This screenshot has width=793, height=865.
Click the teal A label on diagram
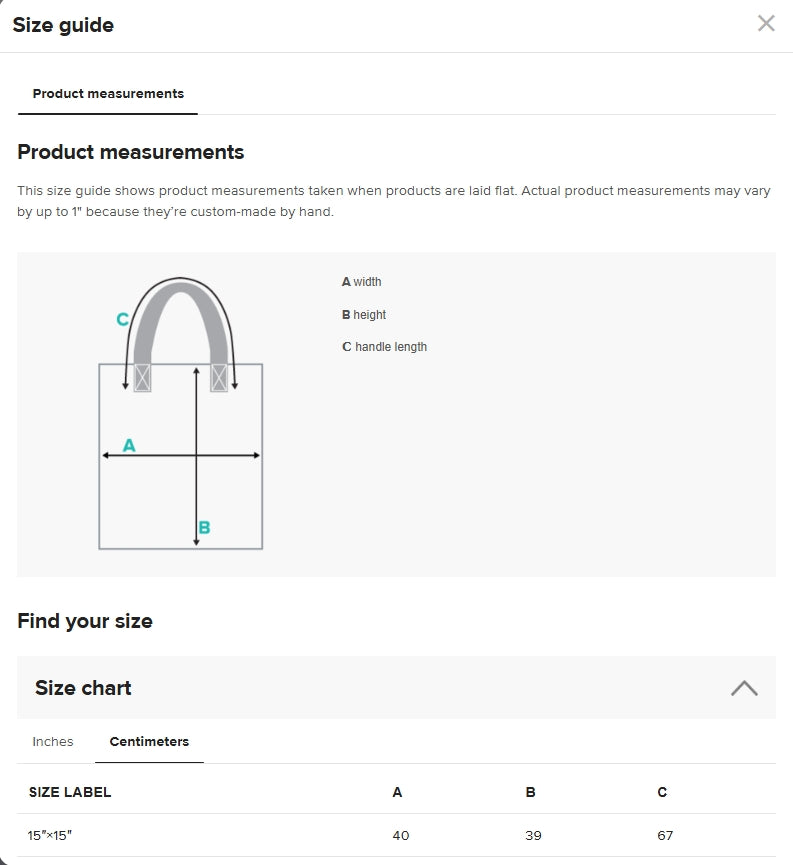(129, 445)
